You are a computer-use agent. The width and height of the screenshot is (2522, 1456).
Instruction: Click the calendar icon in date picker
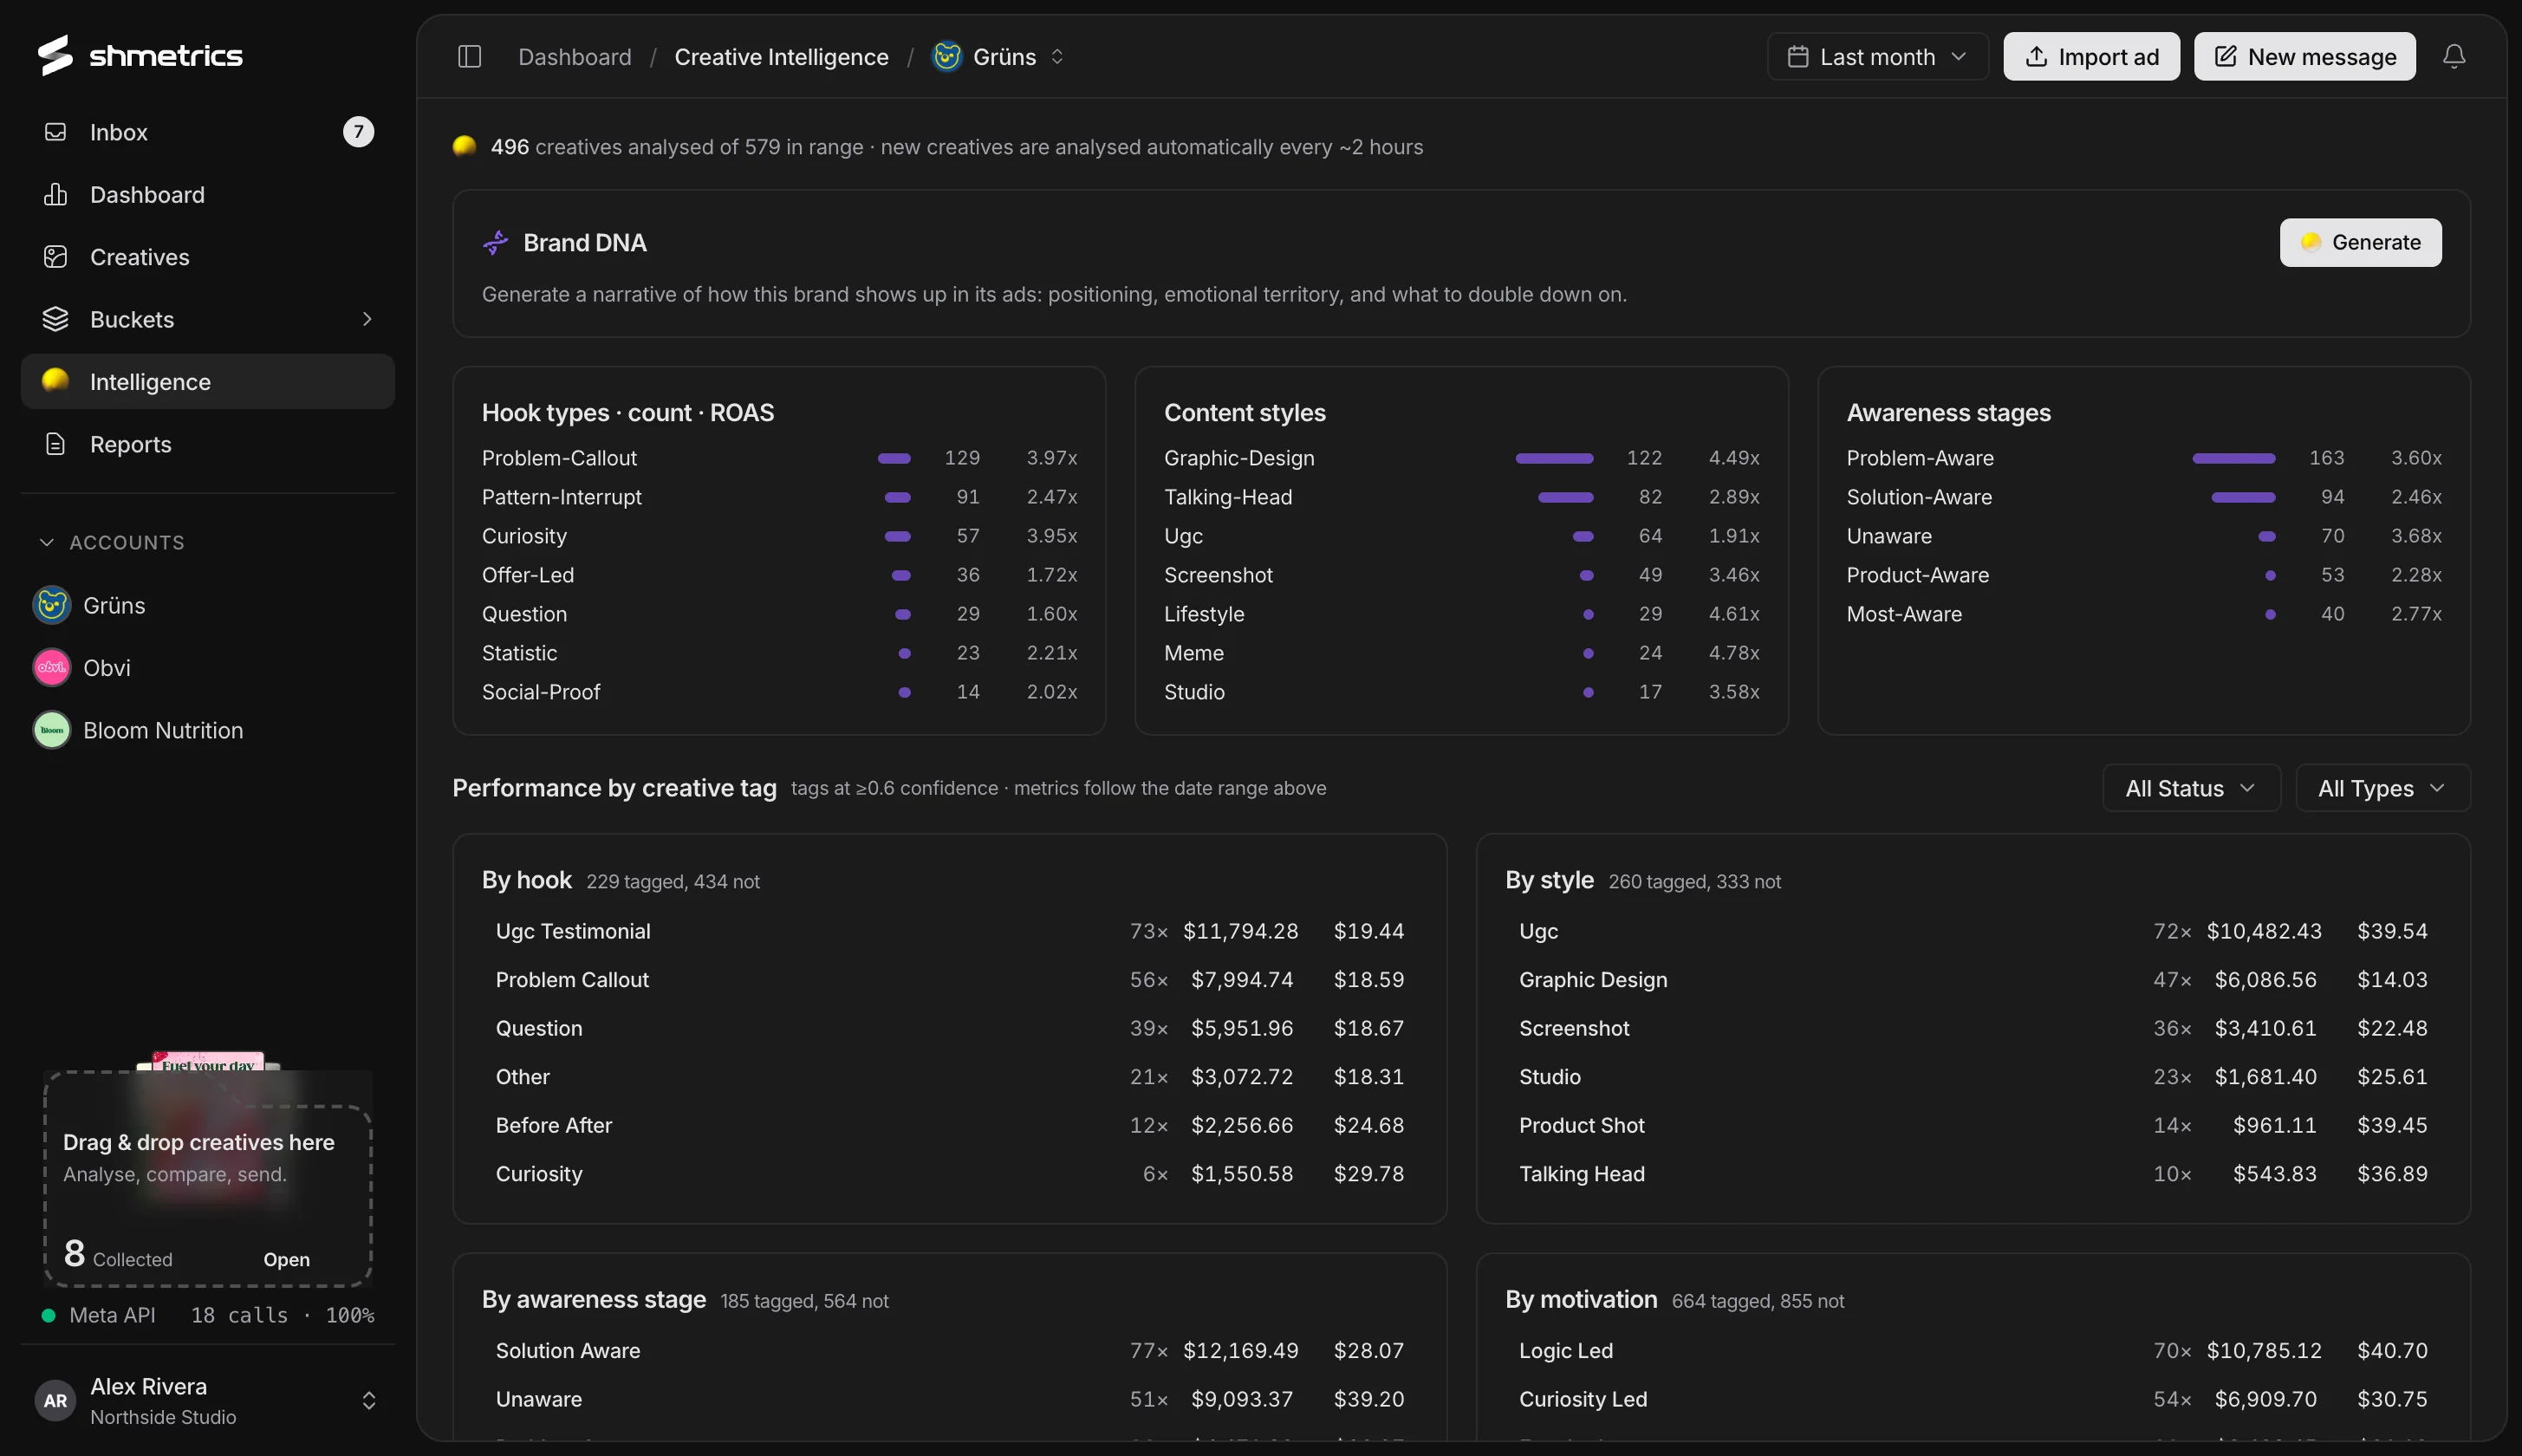pos(1797,57)
